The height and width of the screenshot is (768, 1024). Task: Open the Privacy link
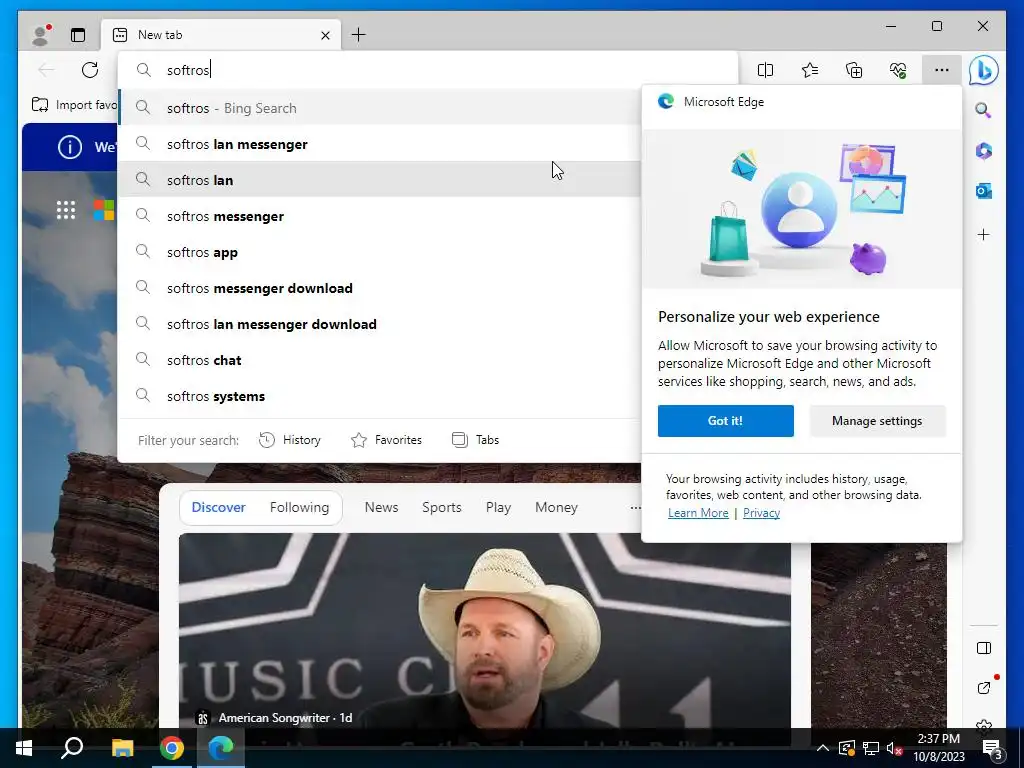761,513
